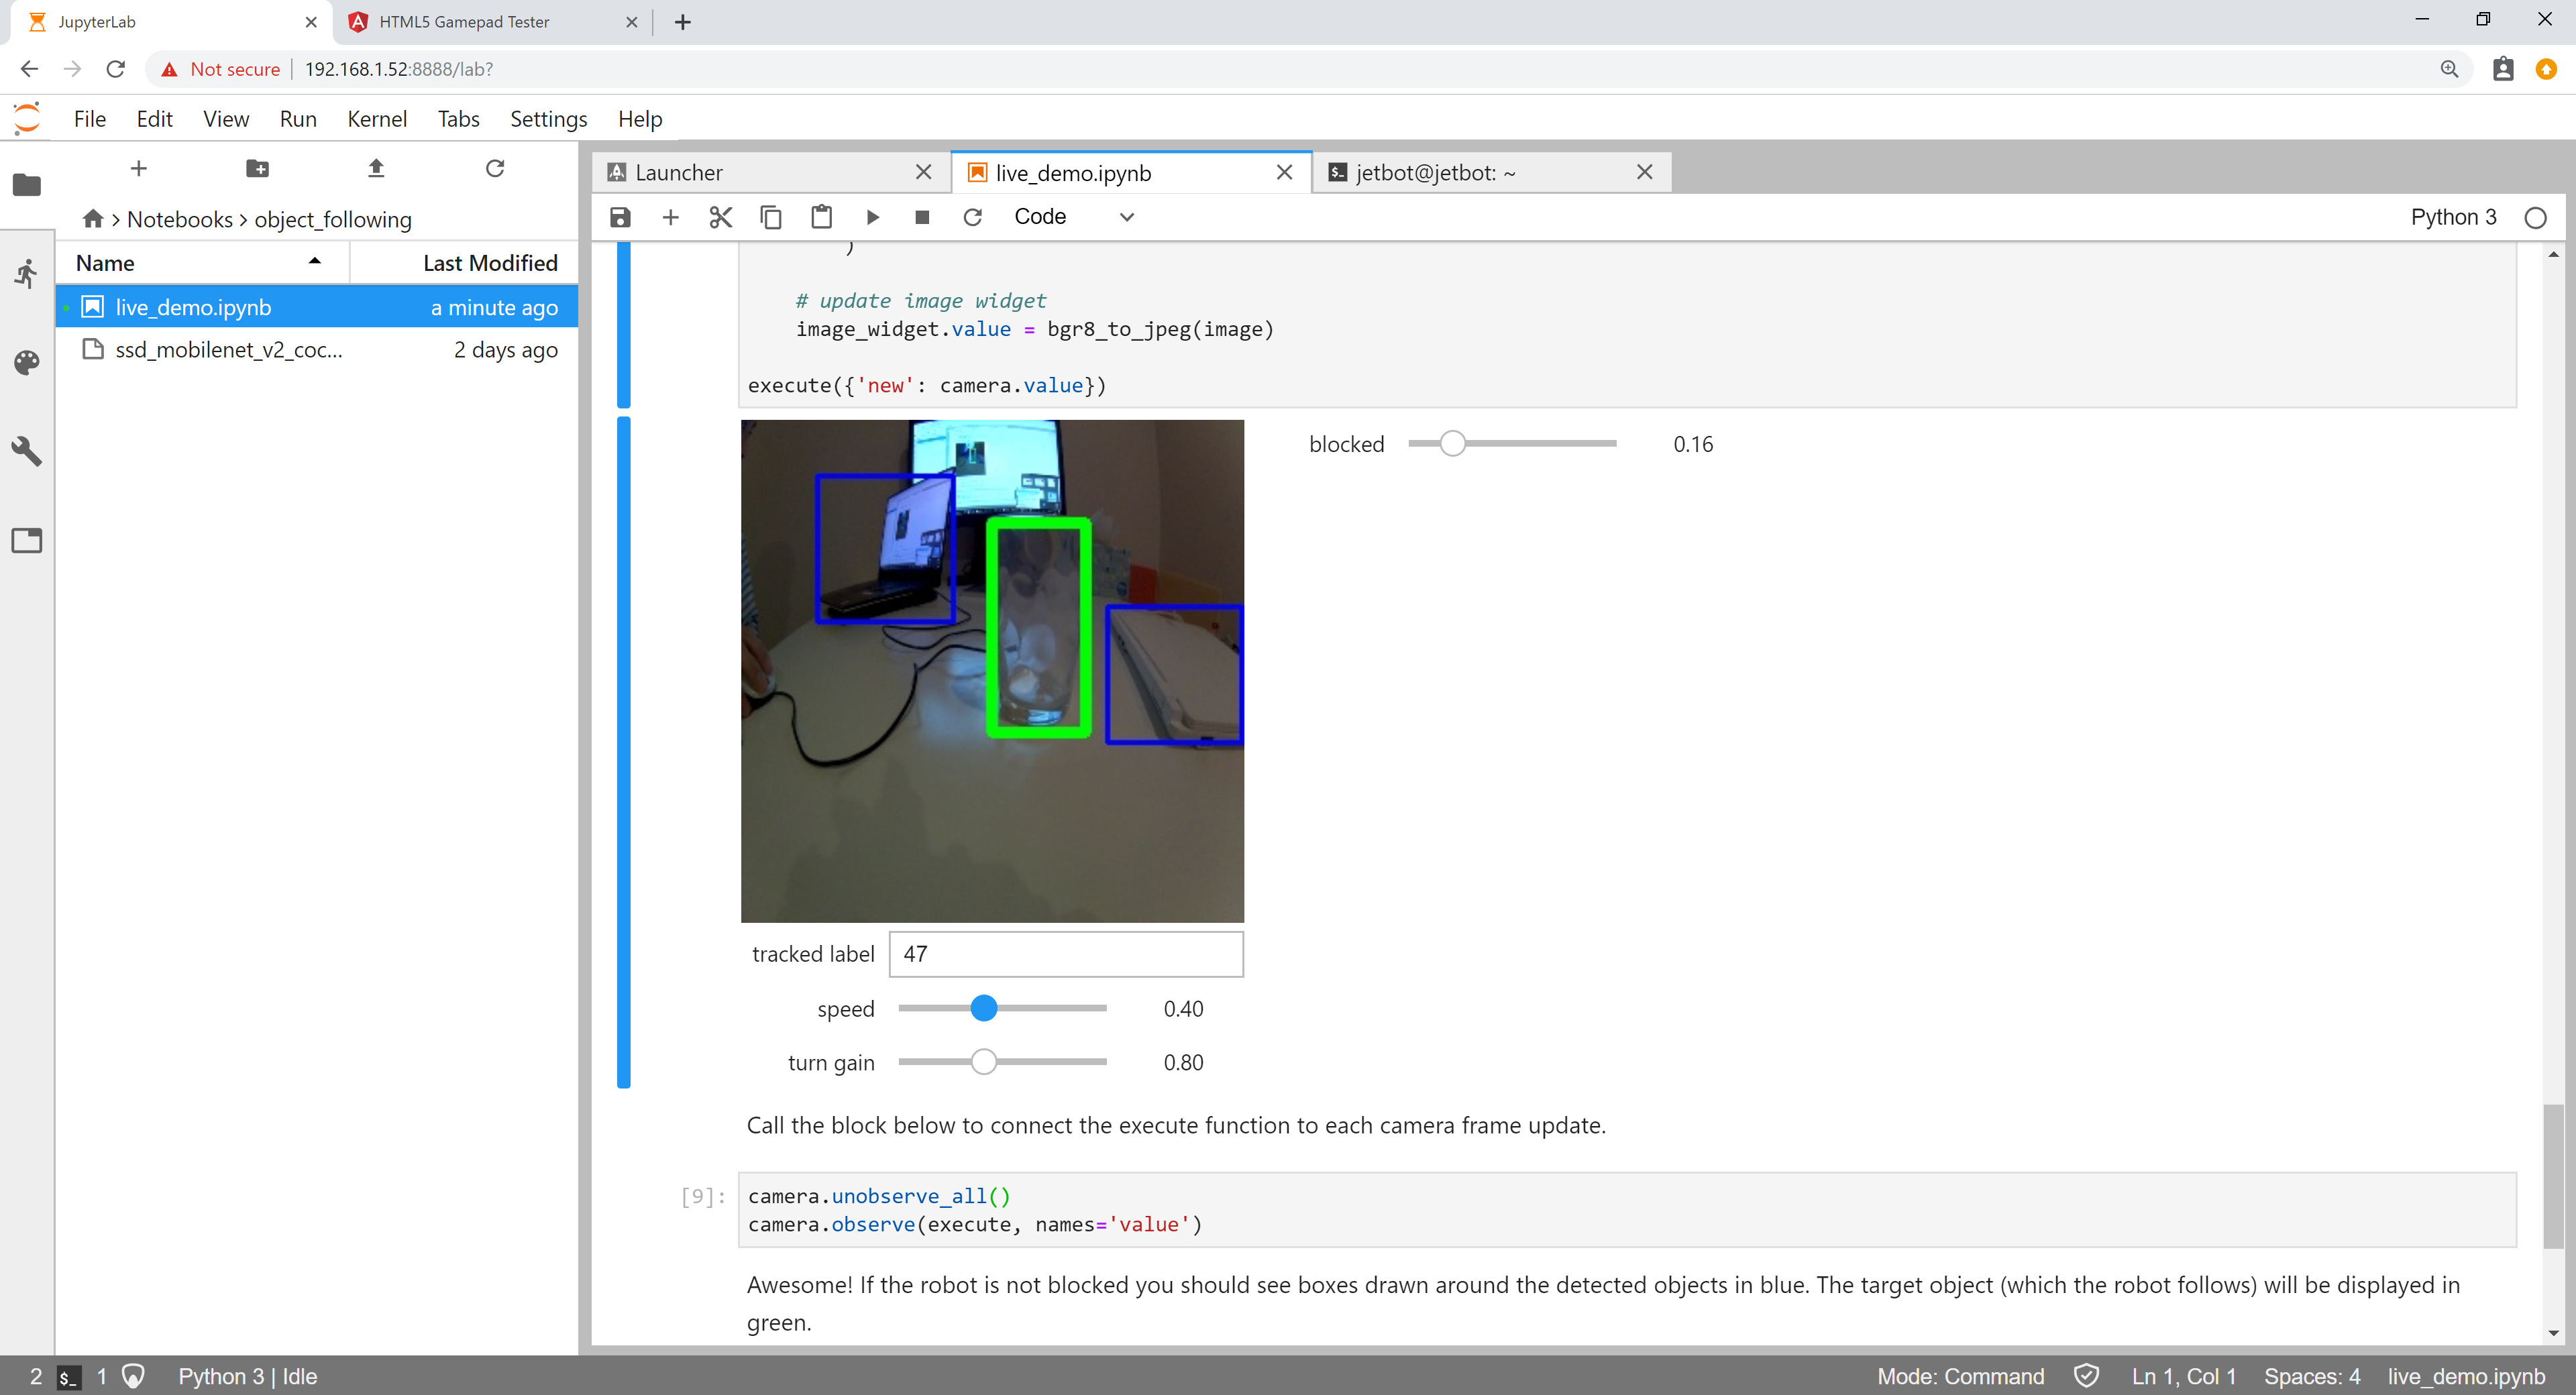Save the notebook with the disk icon
Screen dimensions: 2576x1395
coord(620,217)
